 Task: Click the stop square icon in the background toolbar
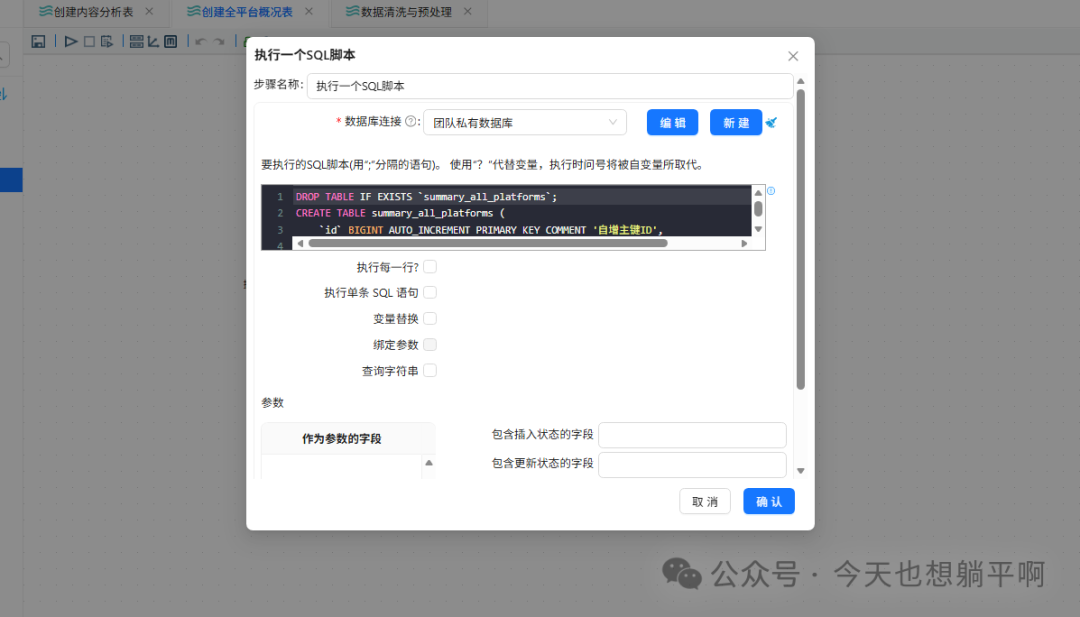pyautogui.click(x=90, y=42)
